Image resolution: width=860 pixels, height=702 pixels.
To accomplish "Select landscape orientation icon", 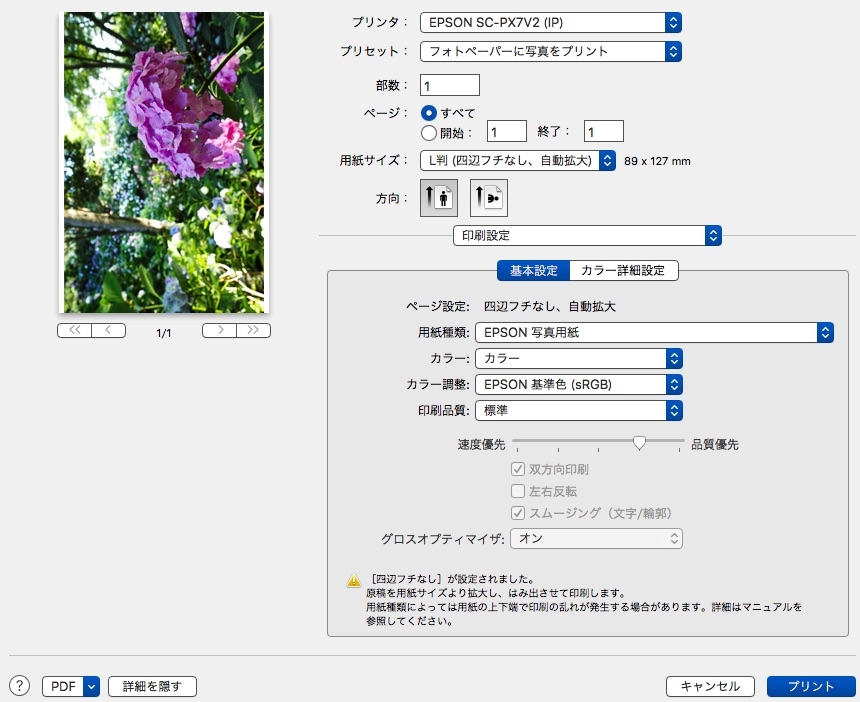I will [489, 197].
